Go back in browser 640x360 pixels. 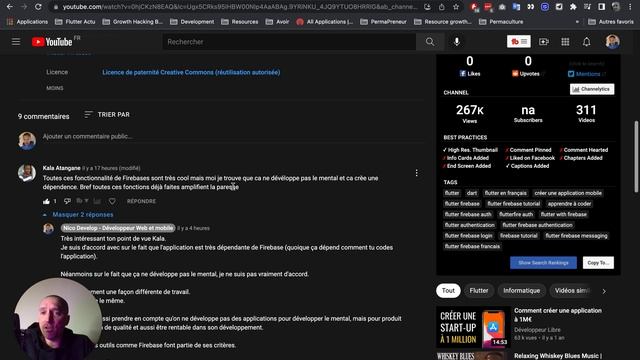tap(9, 7)
